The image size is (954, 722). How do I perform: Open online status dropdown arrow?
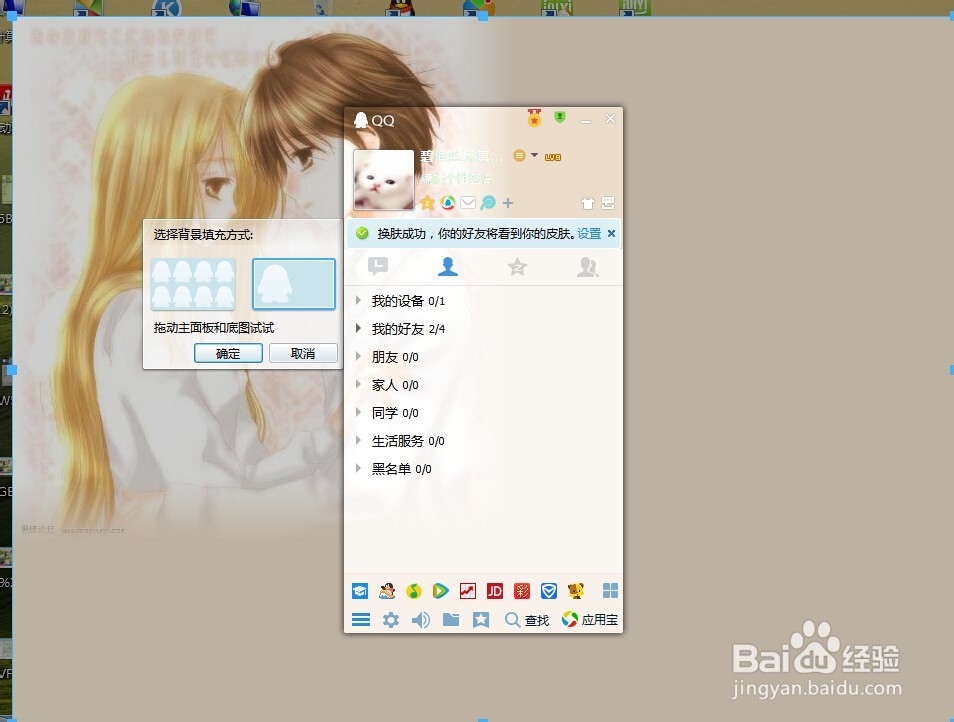534,155
